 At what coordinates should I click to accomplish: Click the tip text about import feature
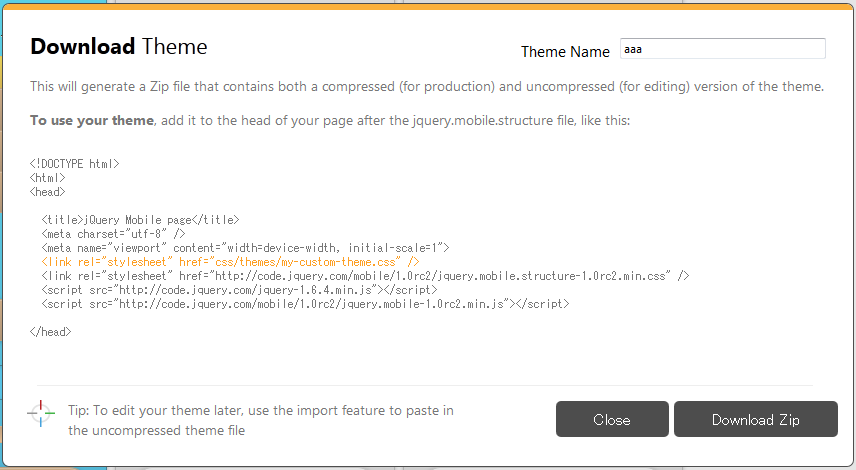coord(260,420)
